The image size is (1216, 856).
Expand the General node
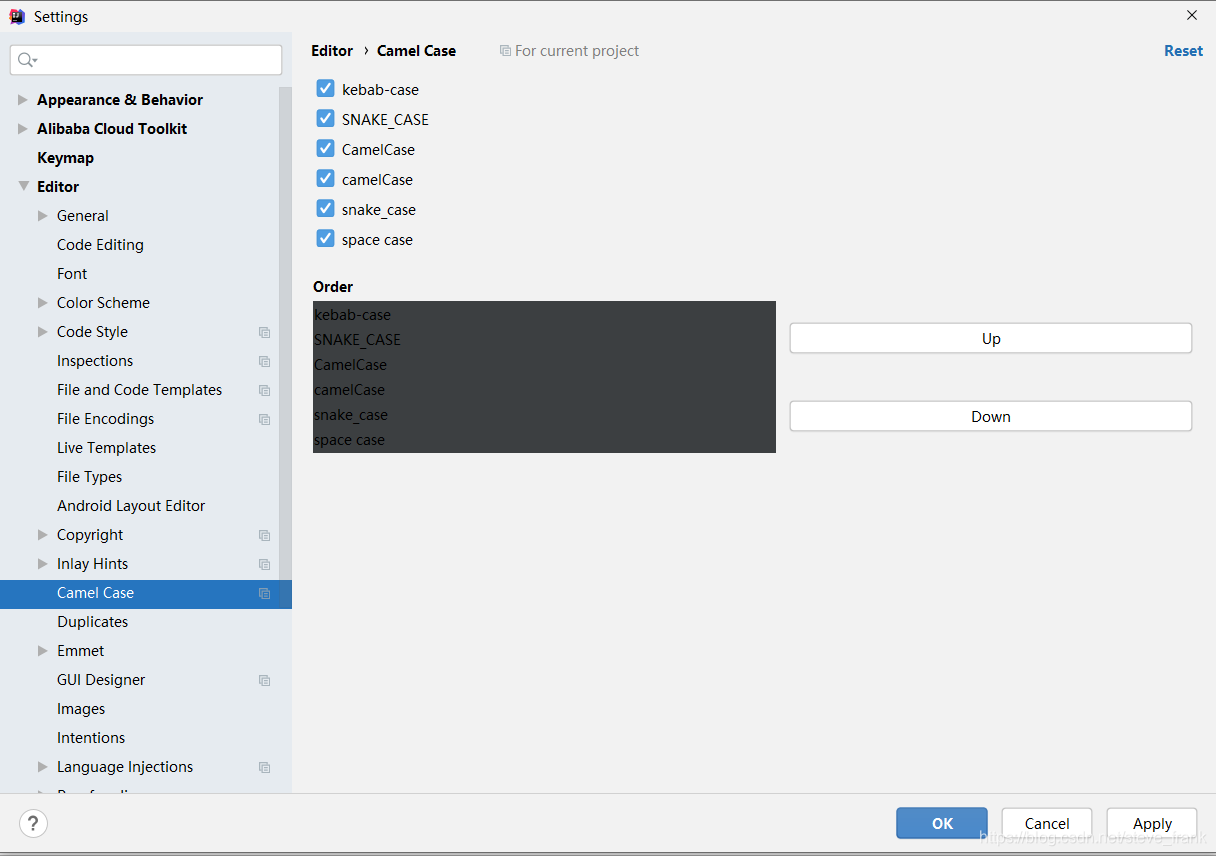tap(43, 216)
